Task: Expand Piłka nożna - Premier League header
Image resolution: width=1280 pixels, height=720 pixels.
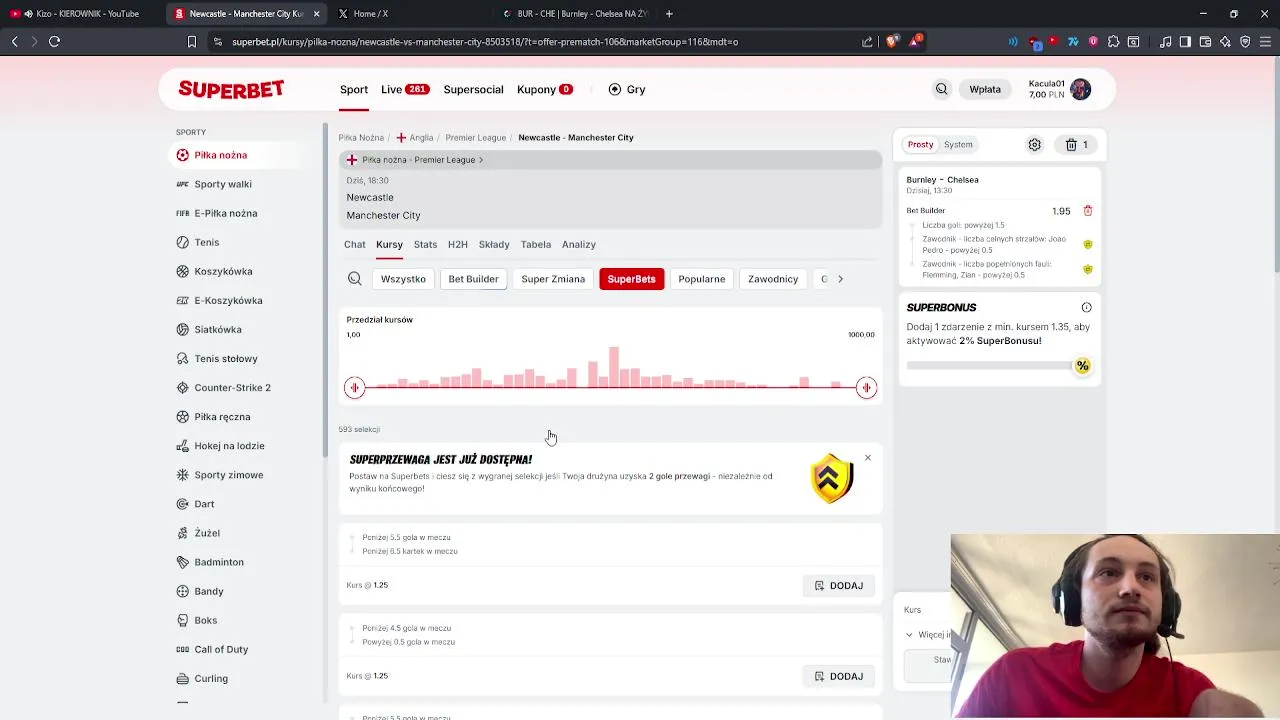Action: pyautogui.click(x=610, y=160)
